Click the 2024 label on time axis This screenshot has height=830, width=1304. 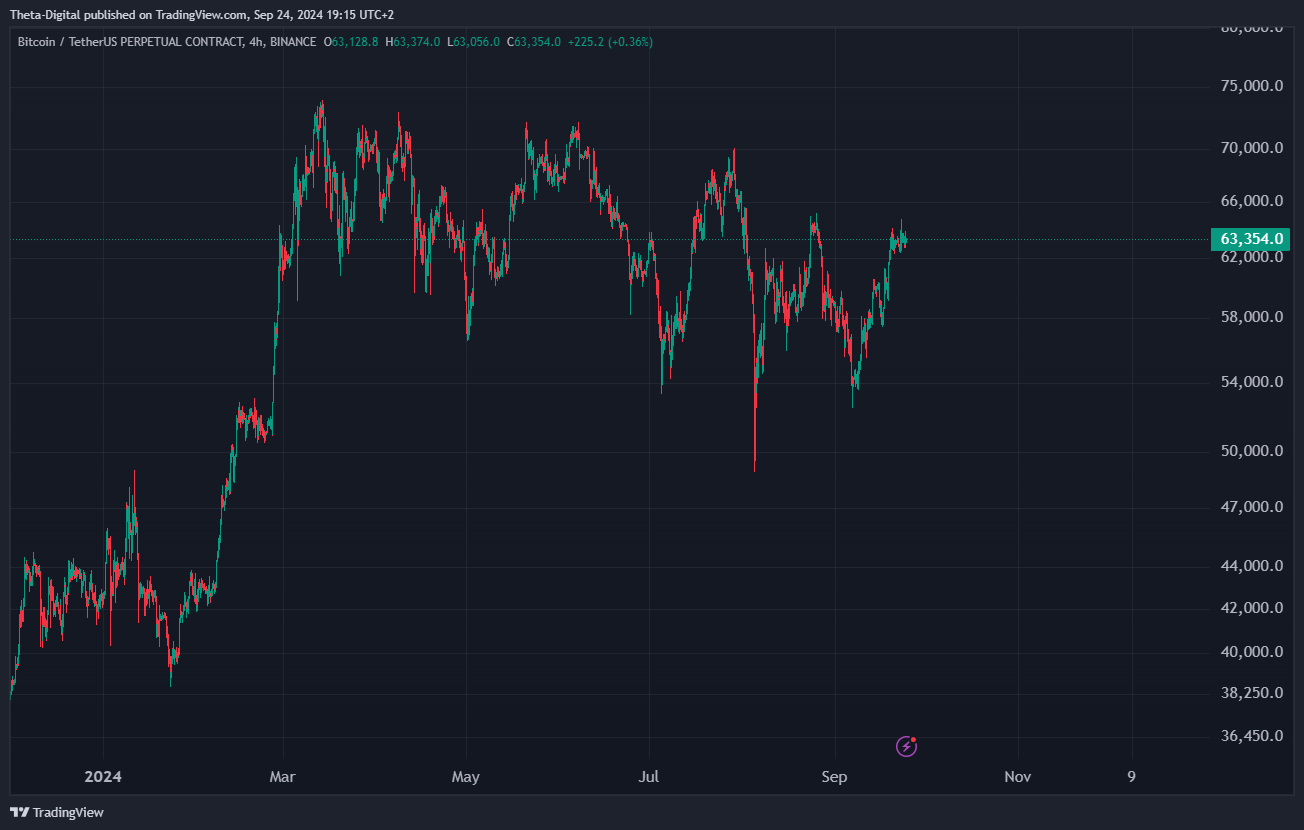pyautogui.click(x=103, y=777)
